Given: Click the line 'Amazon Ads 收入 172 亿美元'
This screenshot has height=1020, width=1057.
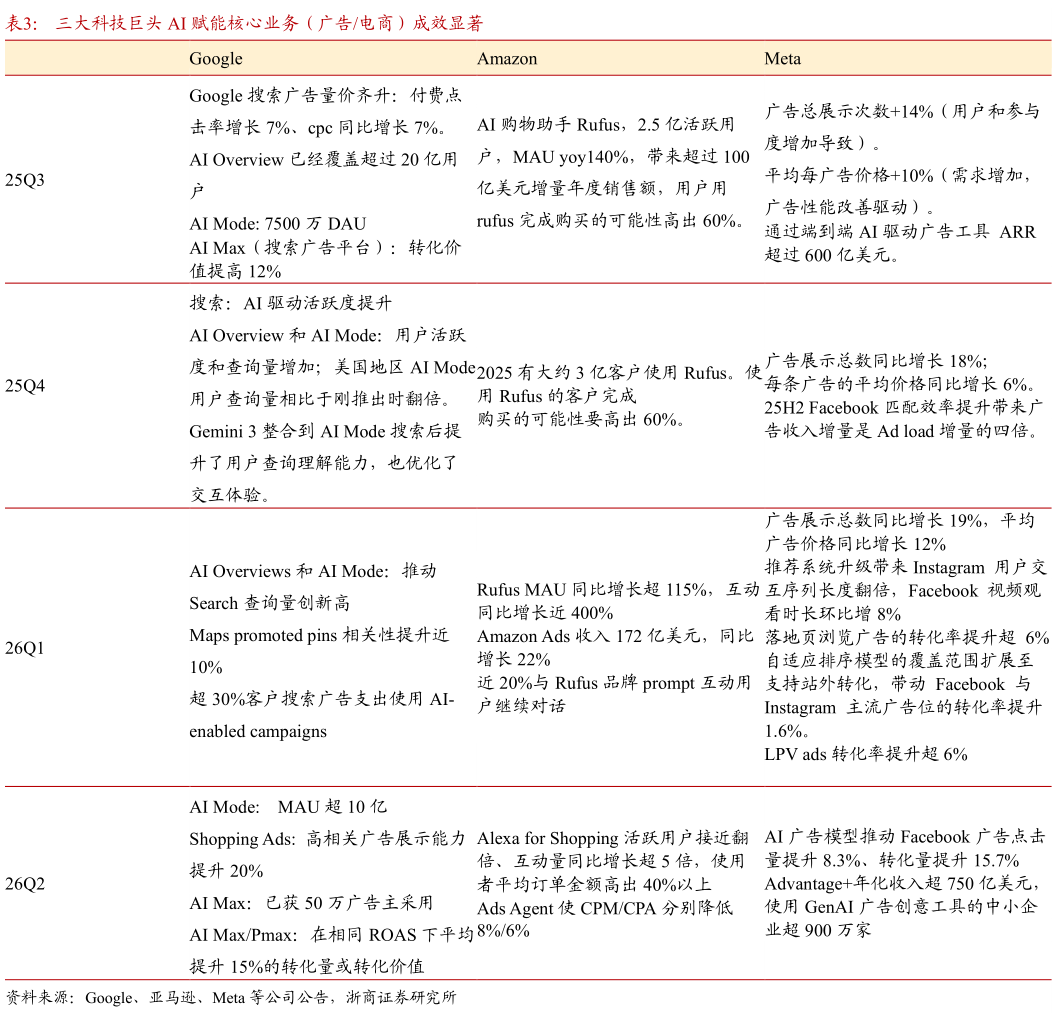Looking at the screenshot, I should [x=588, y=636].
